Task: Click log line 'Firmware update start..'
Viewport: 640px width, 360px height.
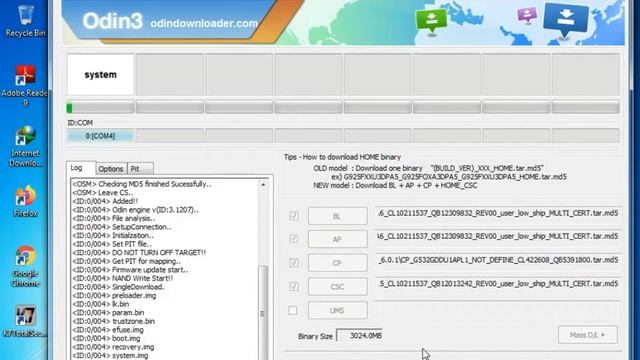Action: click(130, 270)
